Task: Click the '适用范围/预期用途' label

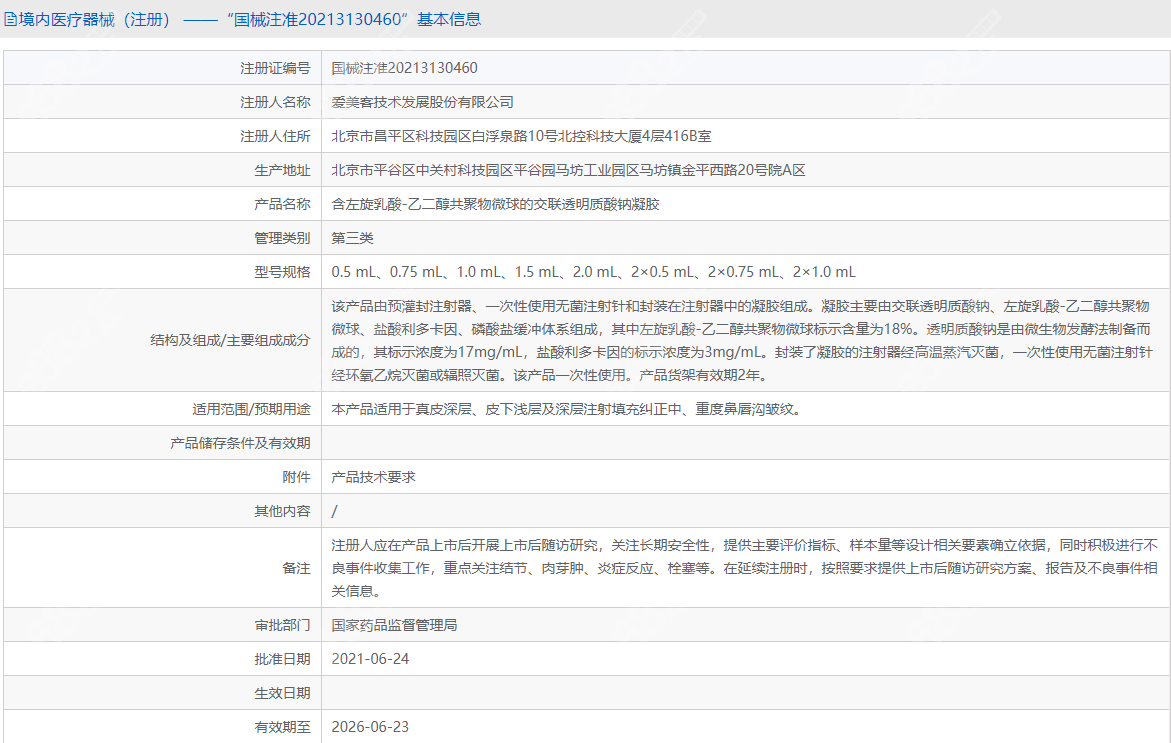Action: (x=251, y=409)
